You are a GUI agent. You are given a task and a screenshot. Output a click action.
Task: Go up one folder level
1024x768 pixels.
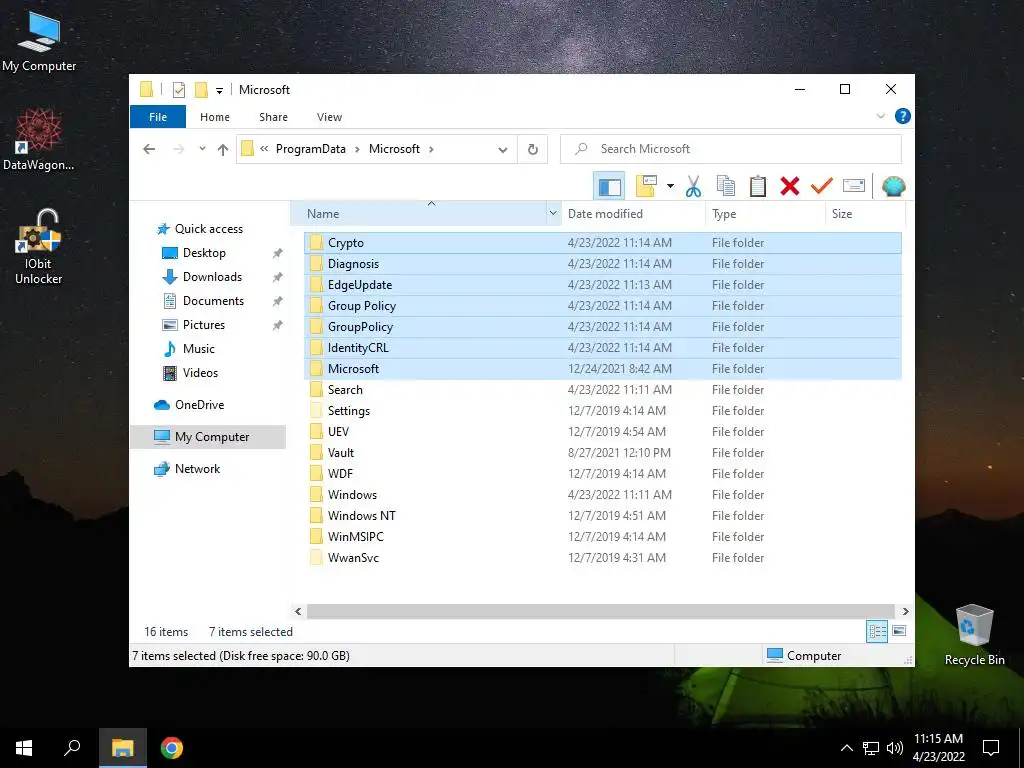(223, 150)
